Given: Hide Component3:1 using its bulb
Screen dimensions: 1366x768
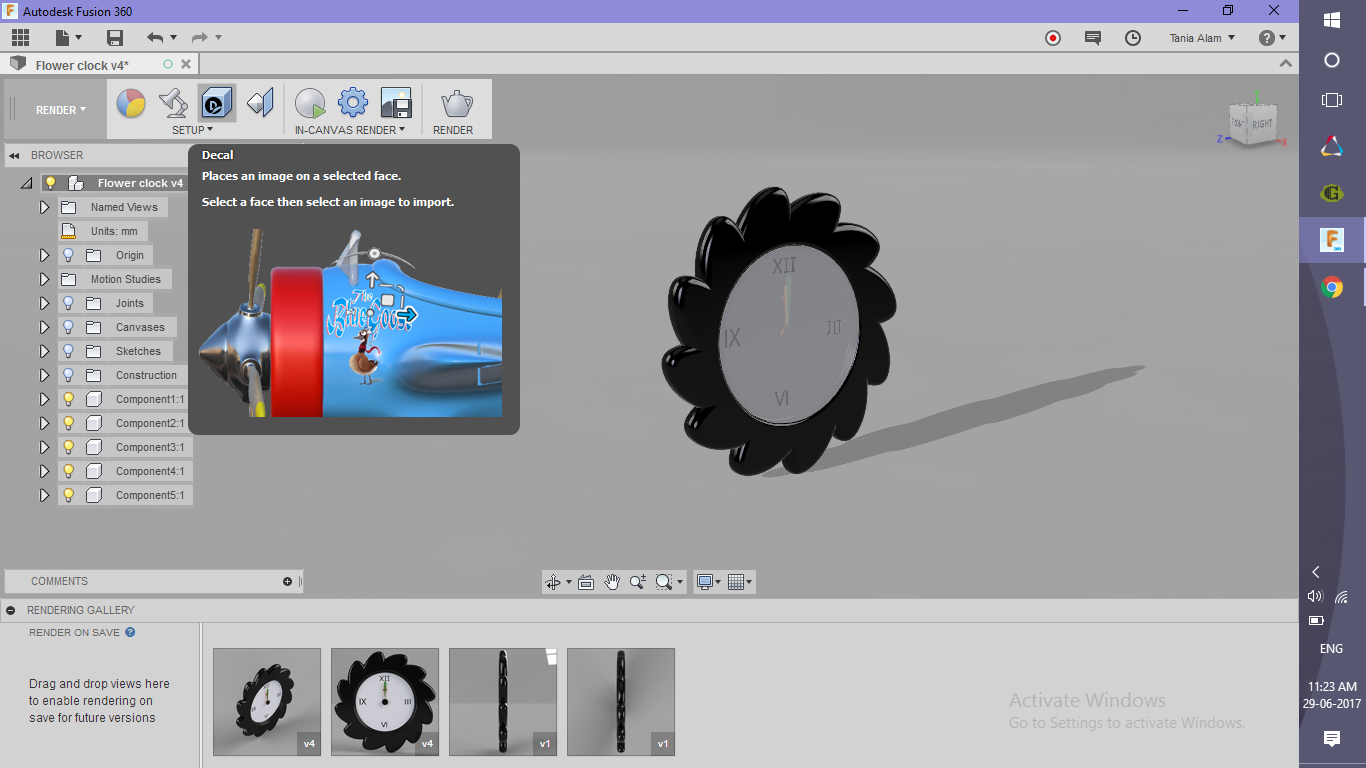Looking at the screenshot, I should [68, 447].
